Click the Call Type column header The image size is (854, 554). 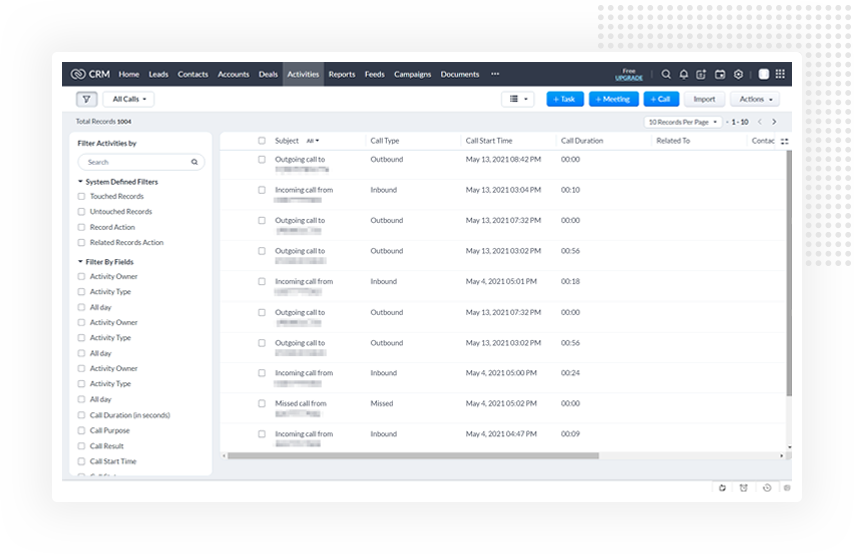click(x=385, y=141)
